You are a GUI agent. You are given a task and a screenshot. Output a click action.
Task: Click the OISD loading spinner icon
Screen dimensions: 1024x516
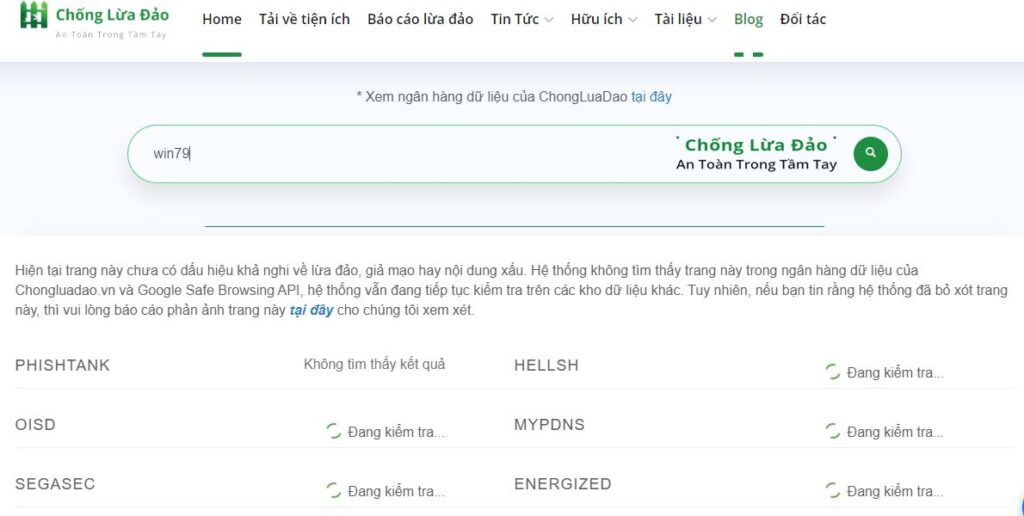click(x=334, y=431)
